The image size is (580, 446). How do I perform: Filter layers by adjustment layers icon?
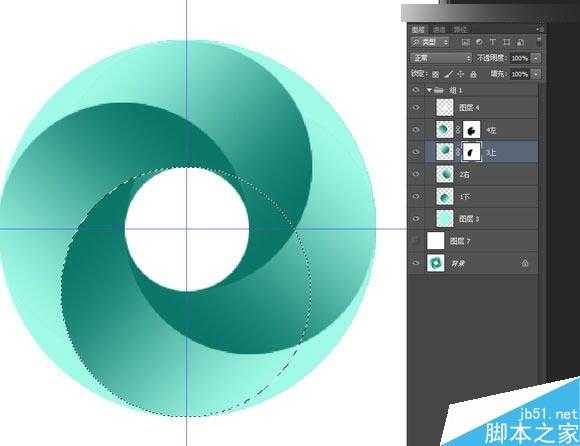click(x=479, y=42)
